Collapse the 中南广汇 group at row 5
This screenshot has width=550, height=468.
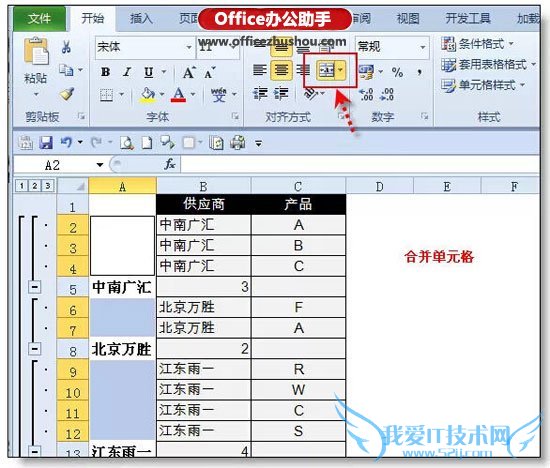click(x=34, y=287)
